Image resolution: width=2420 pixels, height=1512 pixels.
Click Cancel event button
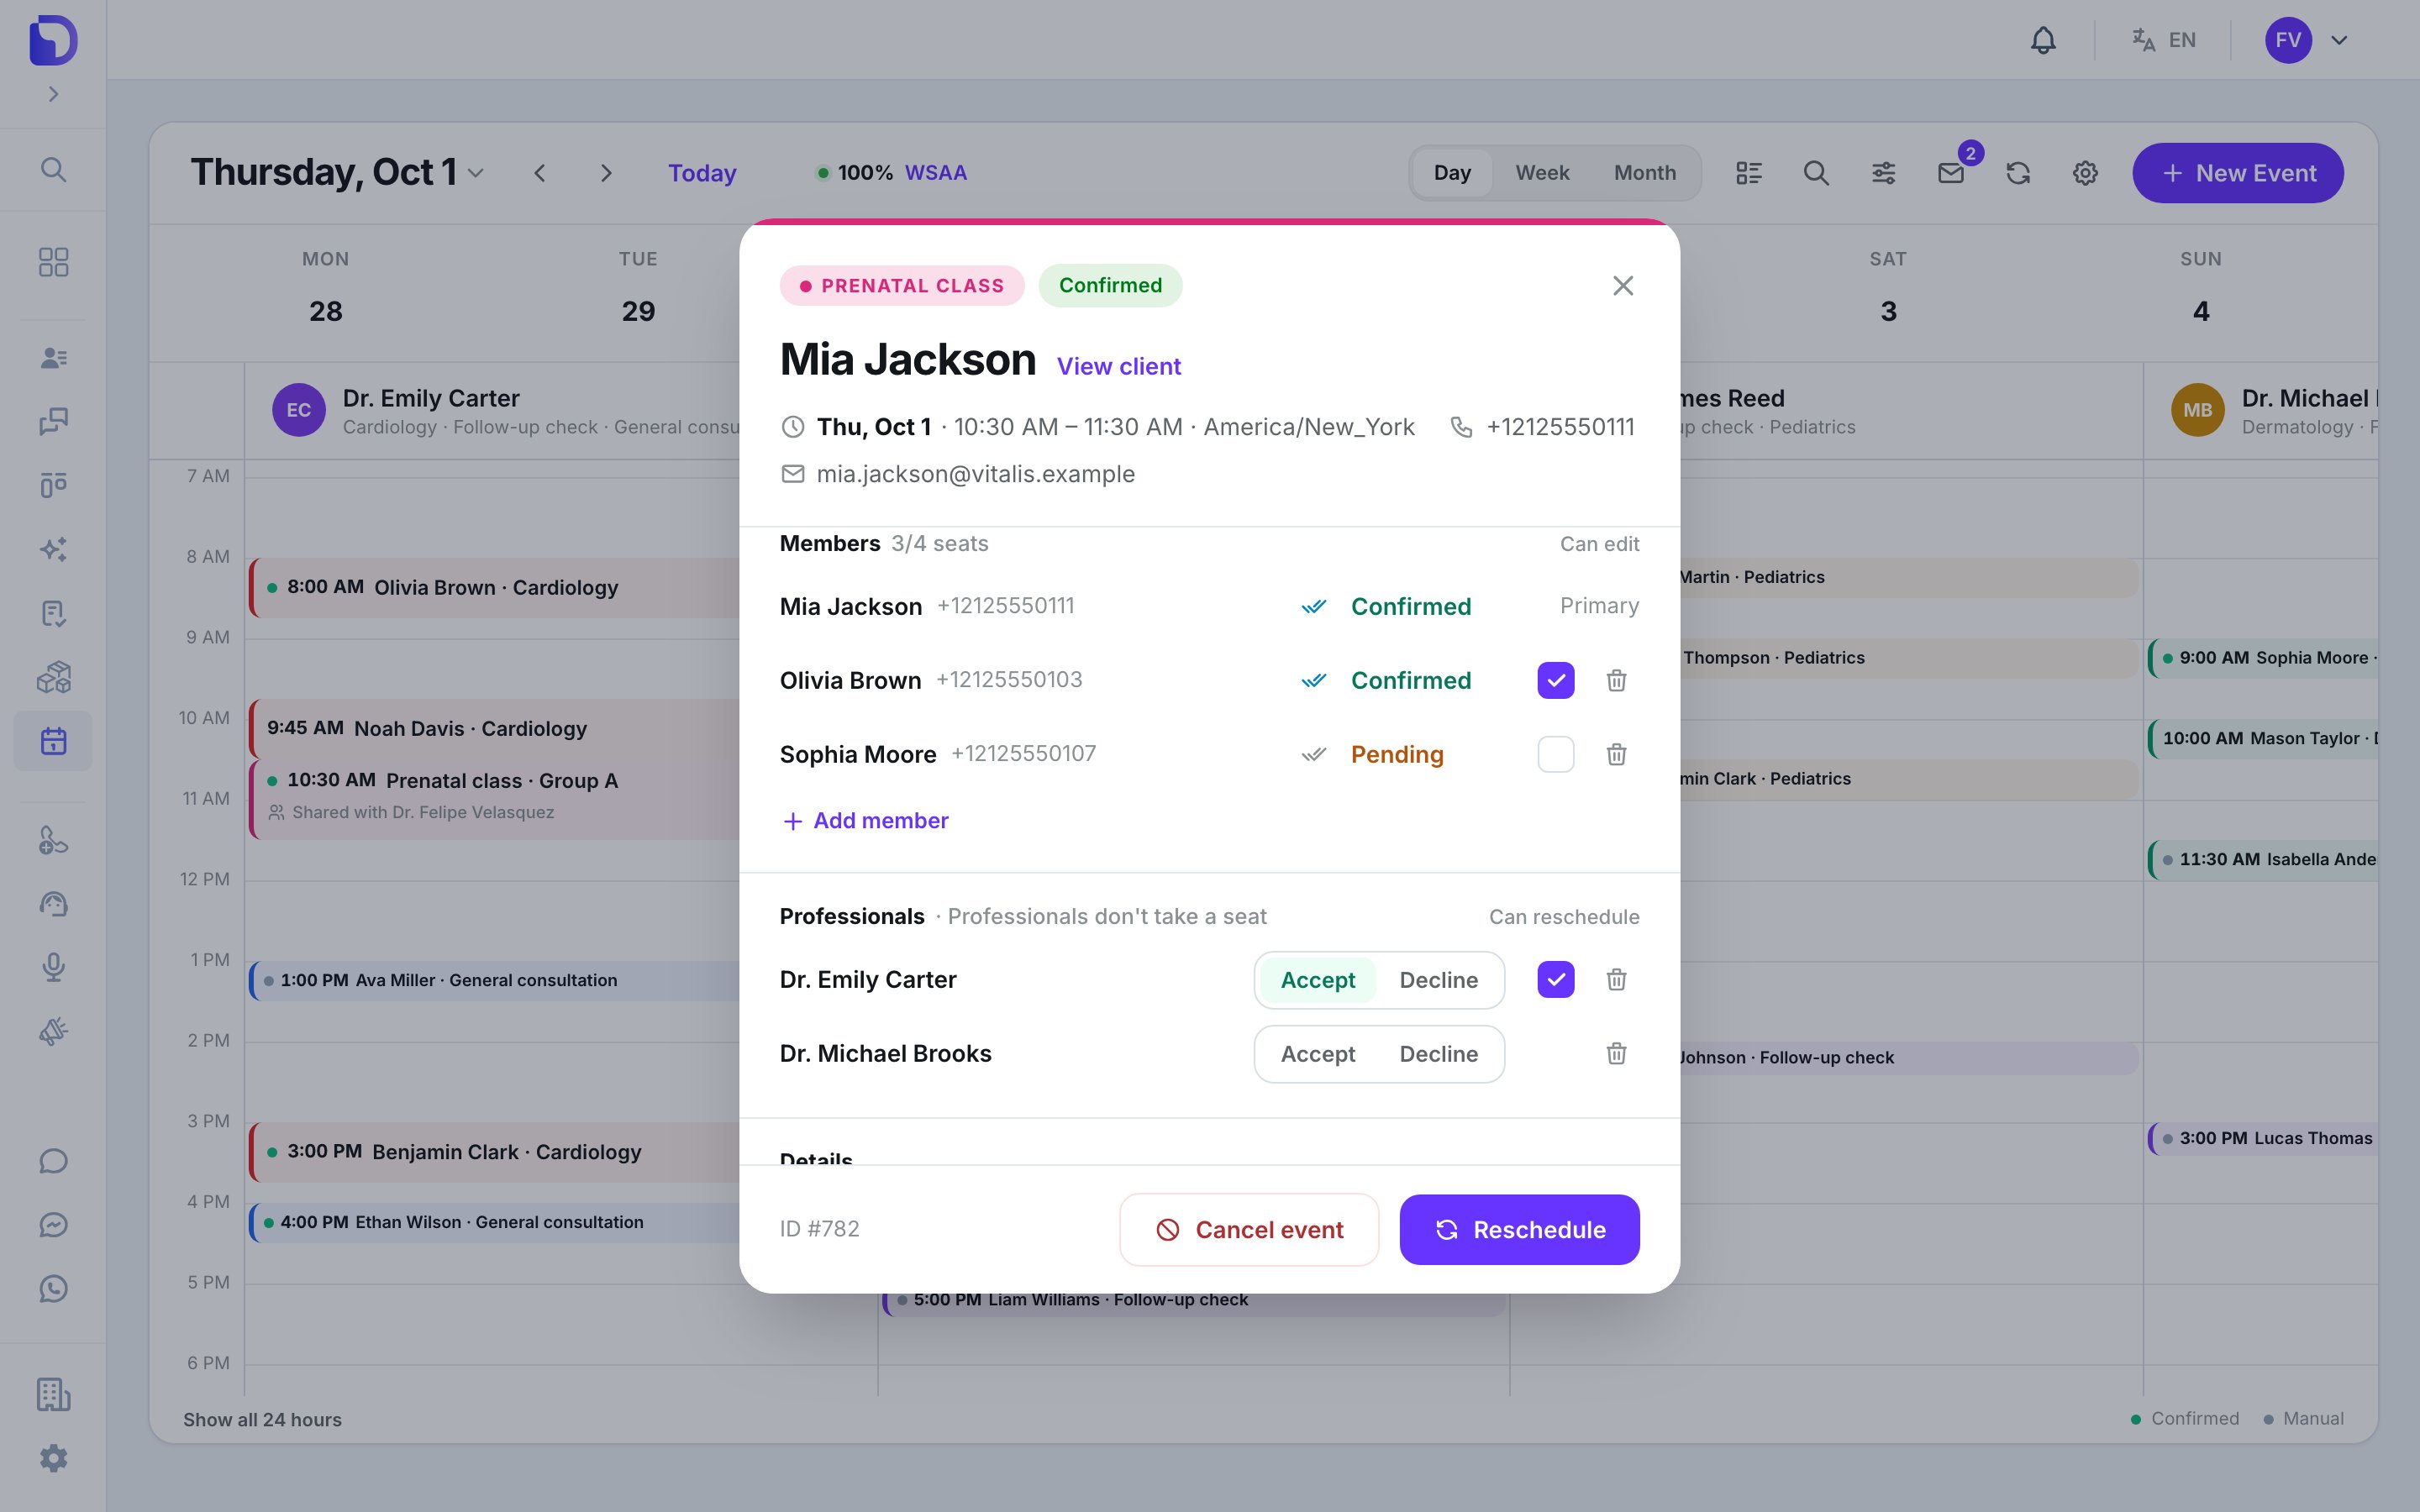click(x=1249, y=1229)
